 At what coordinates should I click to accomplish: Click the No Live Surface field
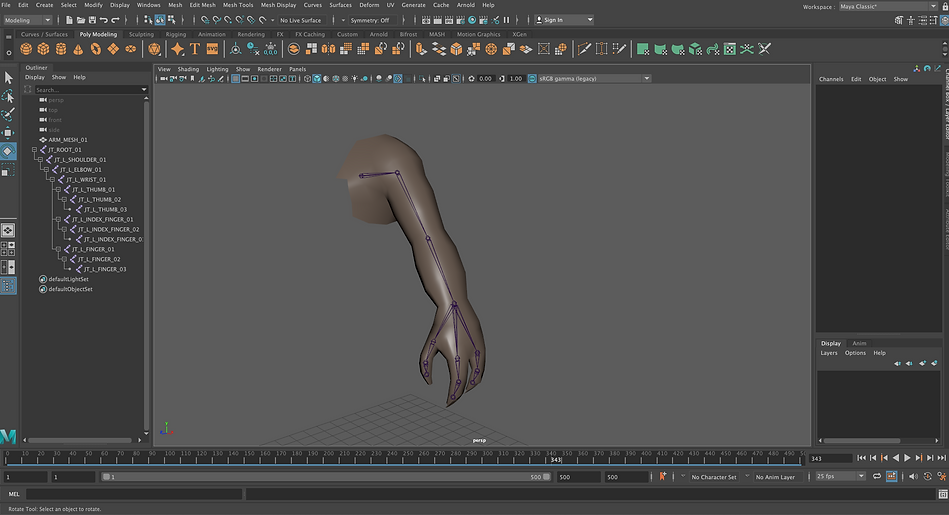301,20
